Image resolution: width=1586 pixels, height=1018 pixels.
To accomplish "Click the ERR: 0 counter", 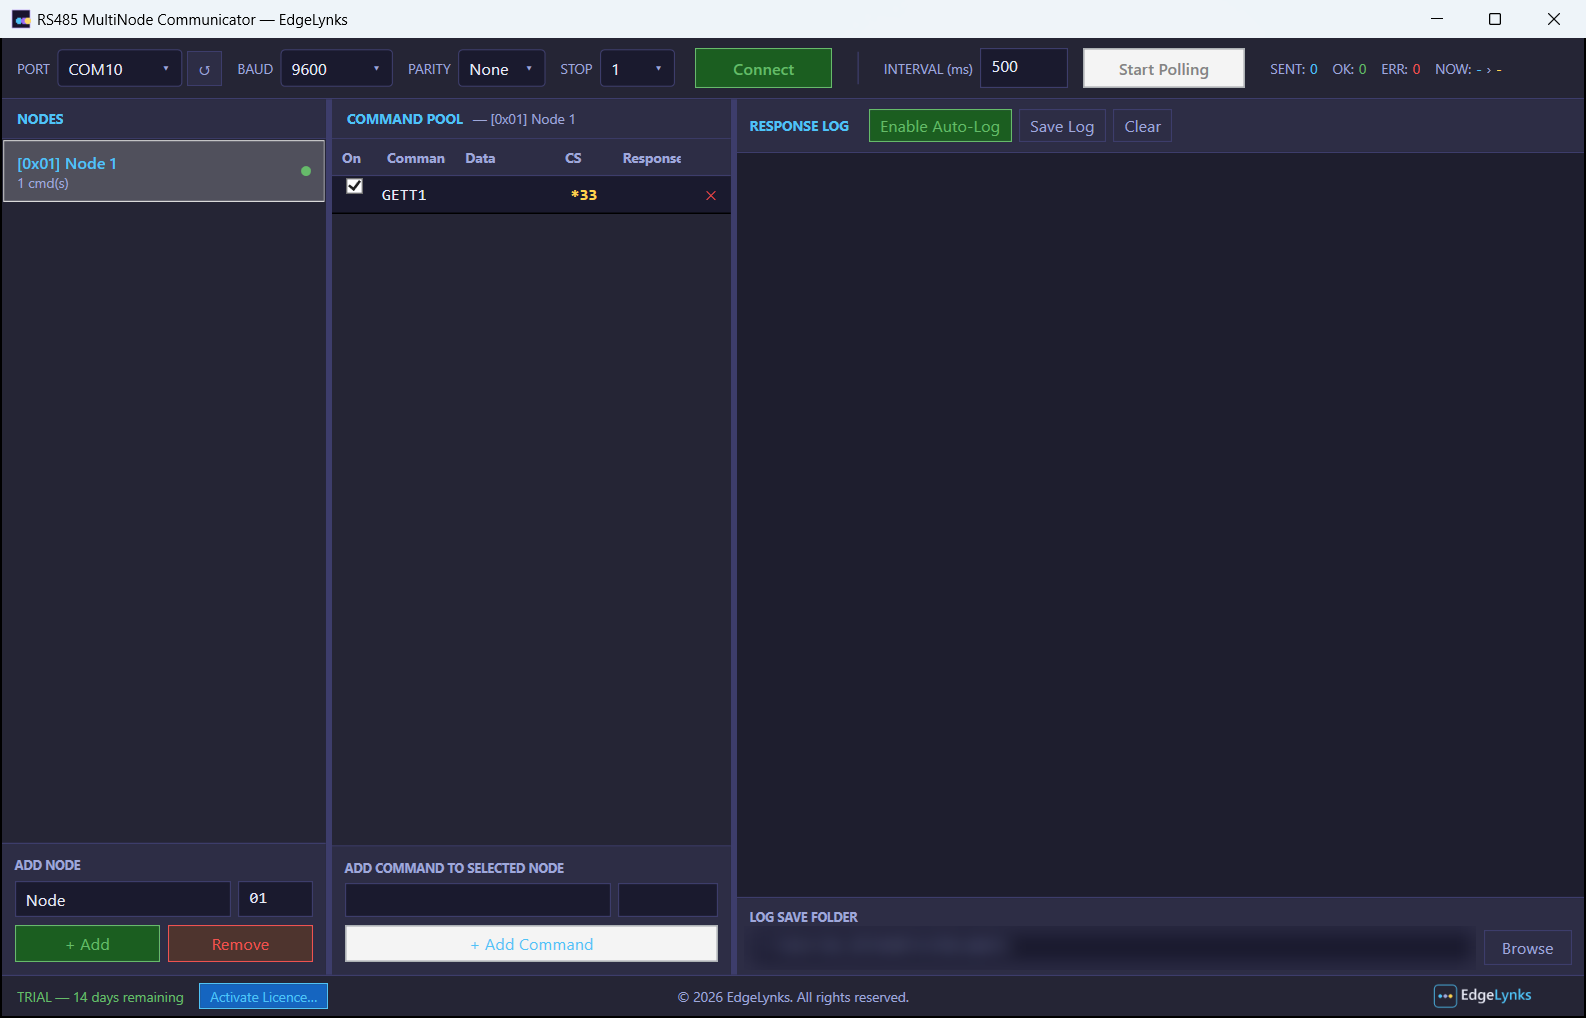I will [x=1401, y=69].
